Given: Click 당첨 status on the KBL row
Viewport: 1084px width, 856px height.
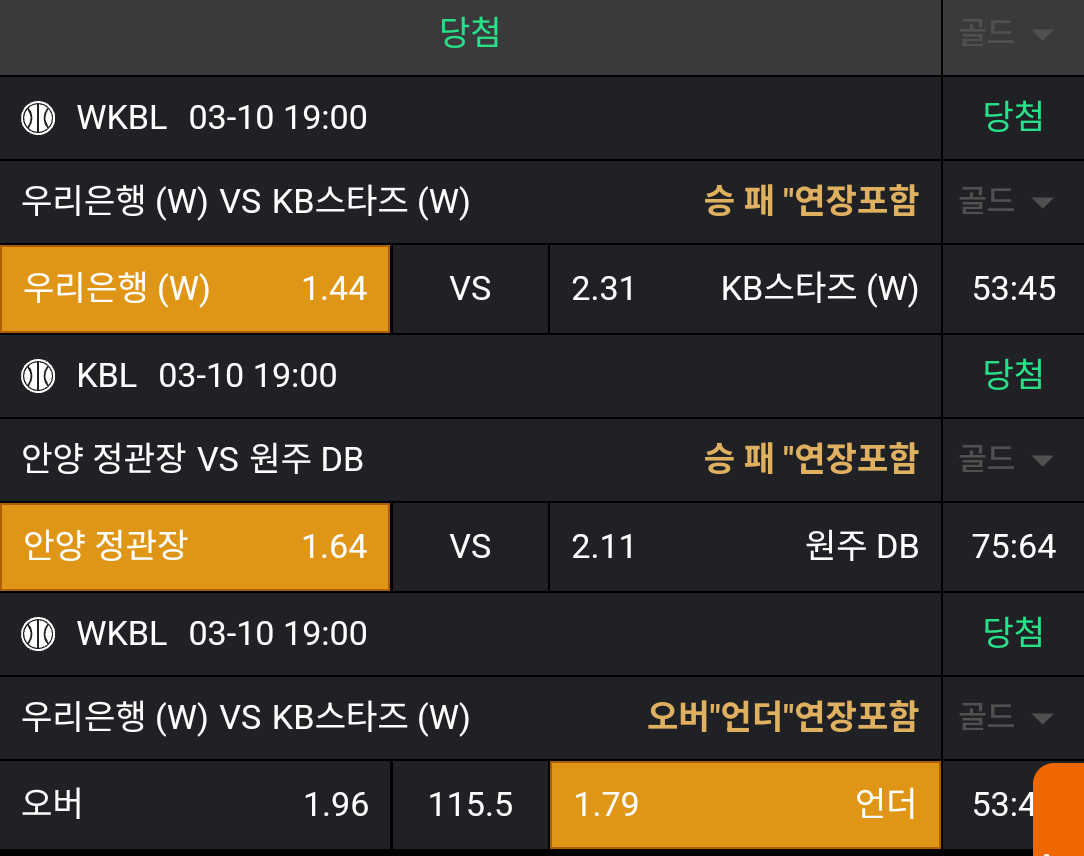Looking at the screenshot, I should (1013, 376).
